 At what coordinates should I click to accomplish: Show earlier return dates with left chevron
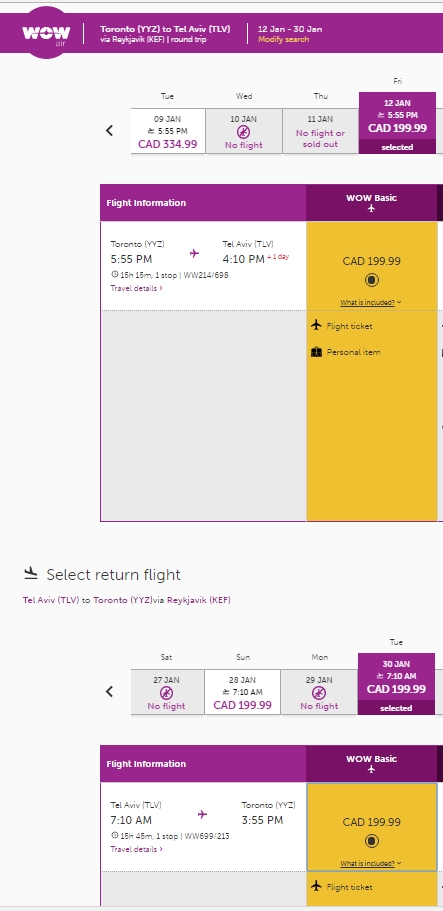tap(109, 691)
